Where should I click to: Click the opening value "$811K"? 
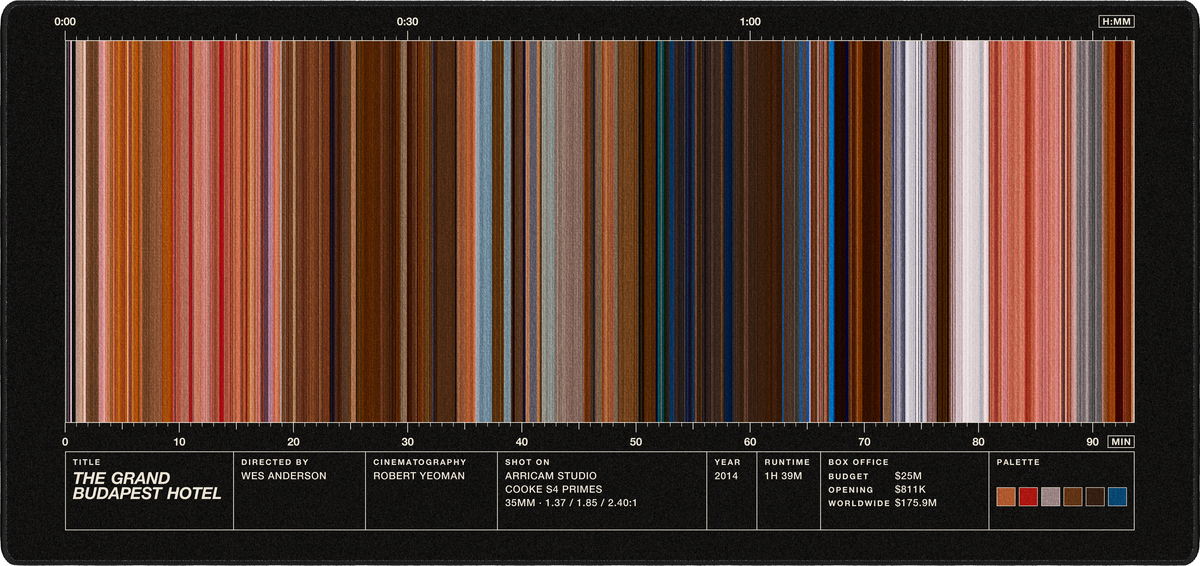click(x=911, y=489)
